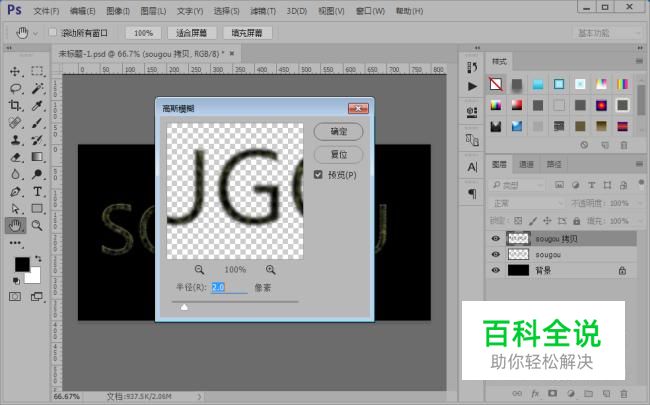The width and height of the screenshot is (650, 405).
Task: Add layer style fx button
Action: tap(535, 393)
